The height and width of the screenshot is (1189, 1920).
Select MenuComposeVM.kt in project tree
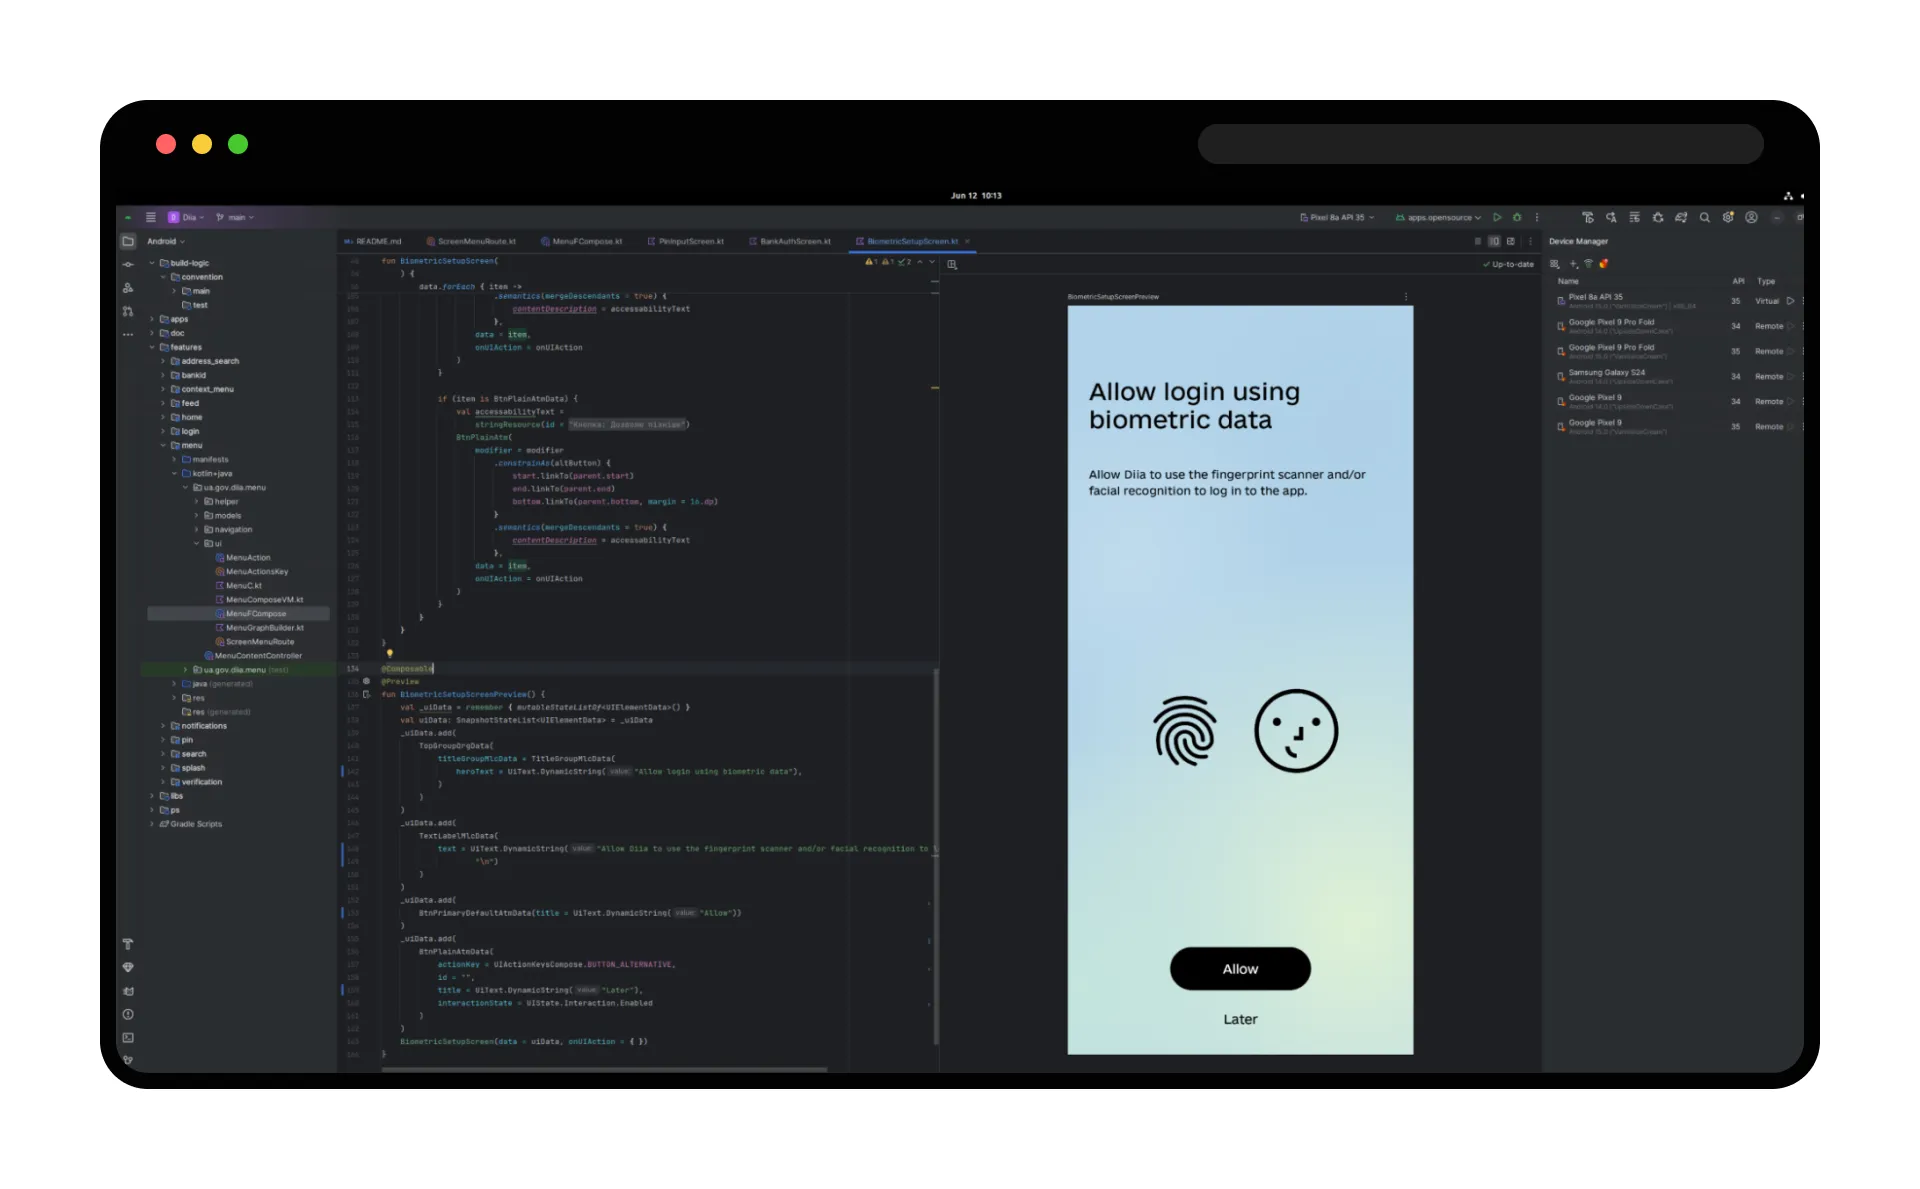(264, 600)
